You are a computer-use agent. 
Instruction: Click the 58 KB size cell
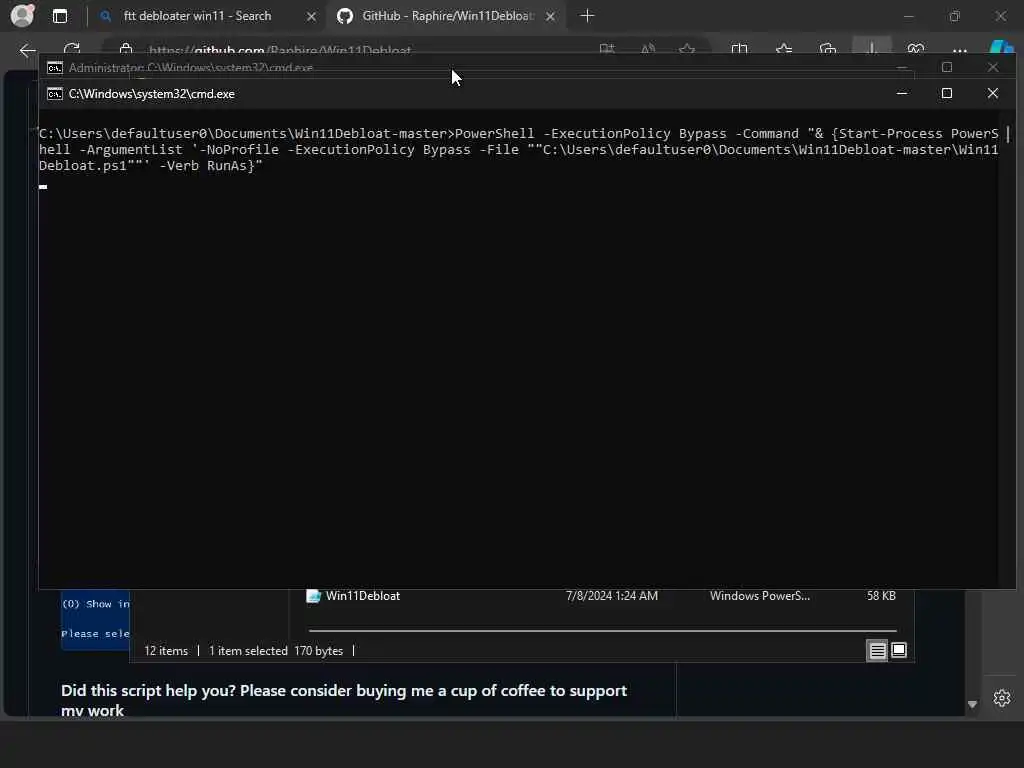click(x=881, y=596)
